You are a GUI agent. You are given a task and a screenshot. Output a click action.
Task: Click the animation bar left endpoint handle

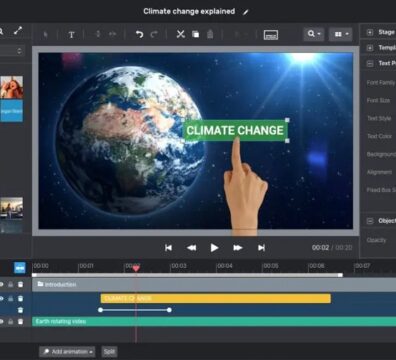pyautogui.click(x=100, y=310)
